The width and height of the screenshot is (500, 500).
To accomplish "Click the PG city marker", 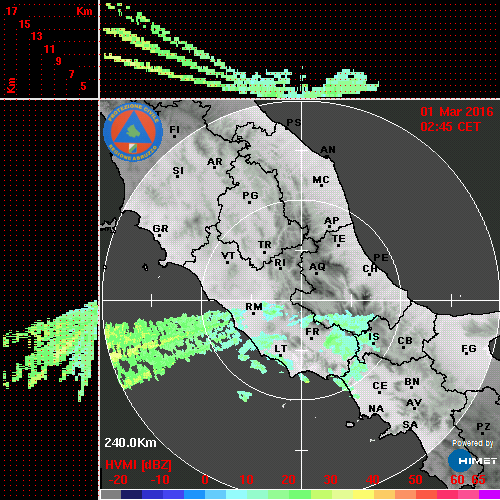I will tap(250, 196).
